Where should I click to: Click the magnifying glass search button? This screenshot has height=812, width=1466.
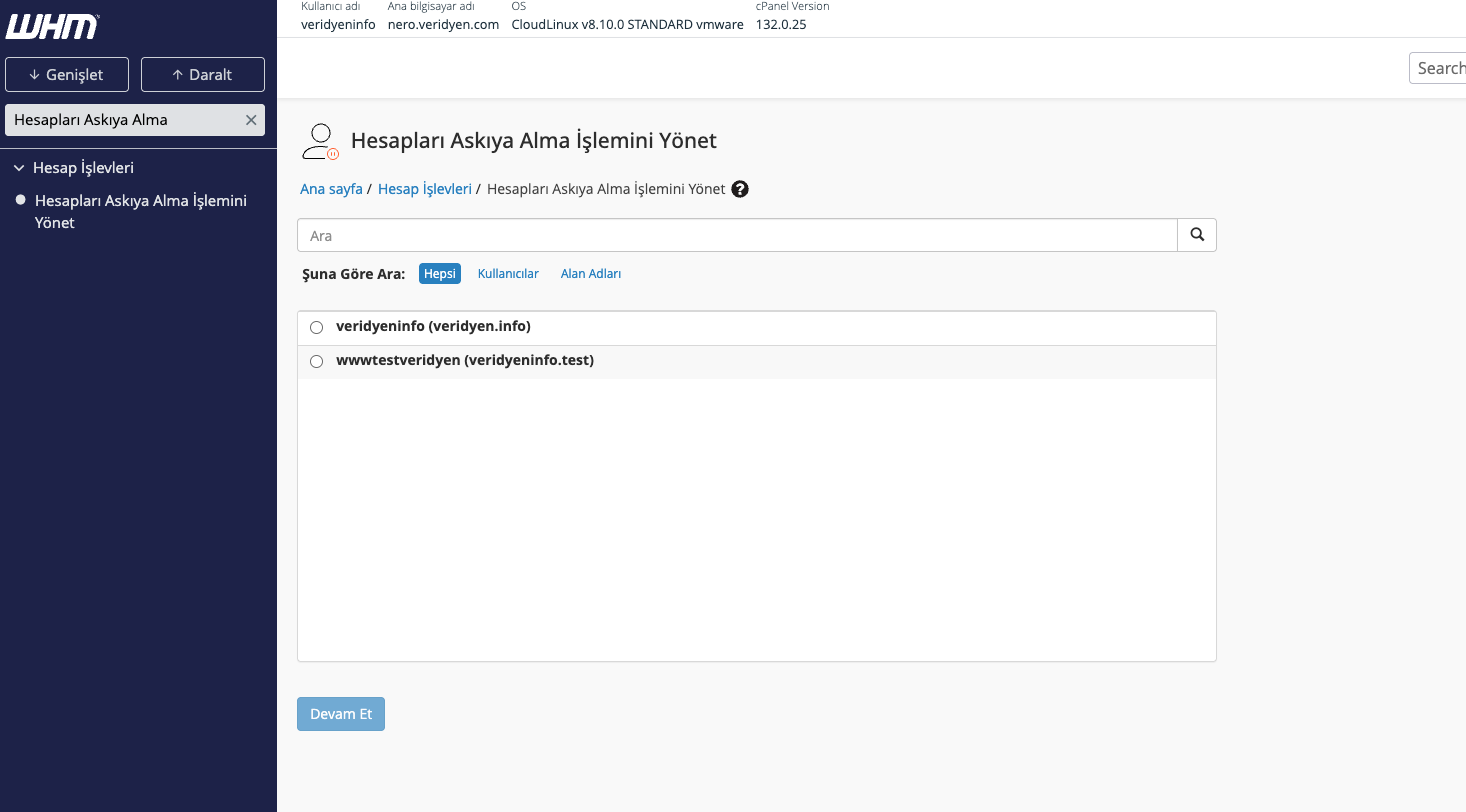click(x=1197, y=235)
